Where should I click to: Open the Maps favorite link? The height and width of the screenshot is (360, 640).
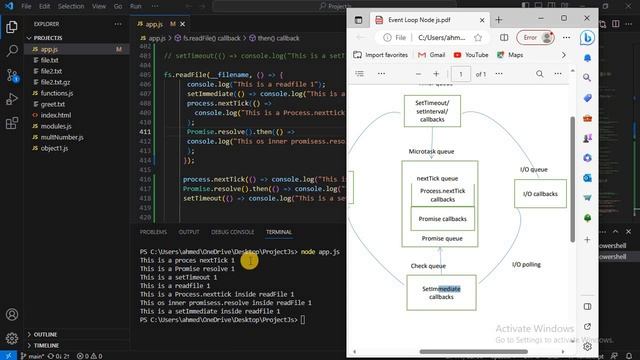coord(510,55)
